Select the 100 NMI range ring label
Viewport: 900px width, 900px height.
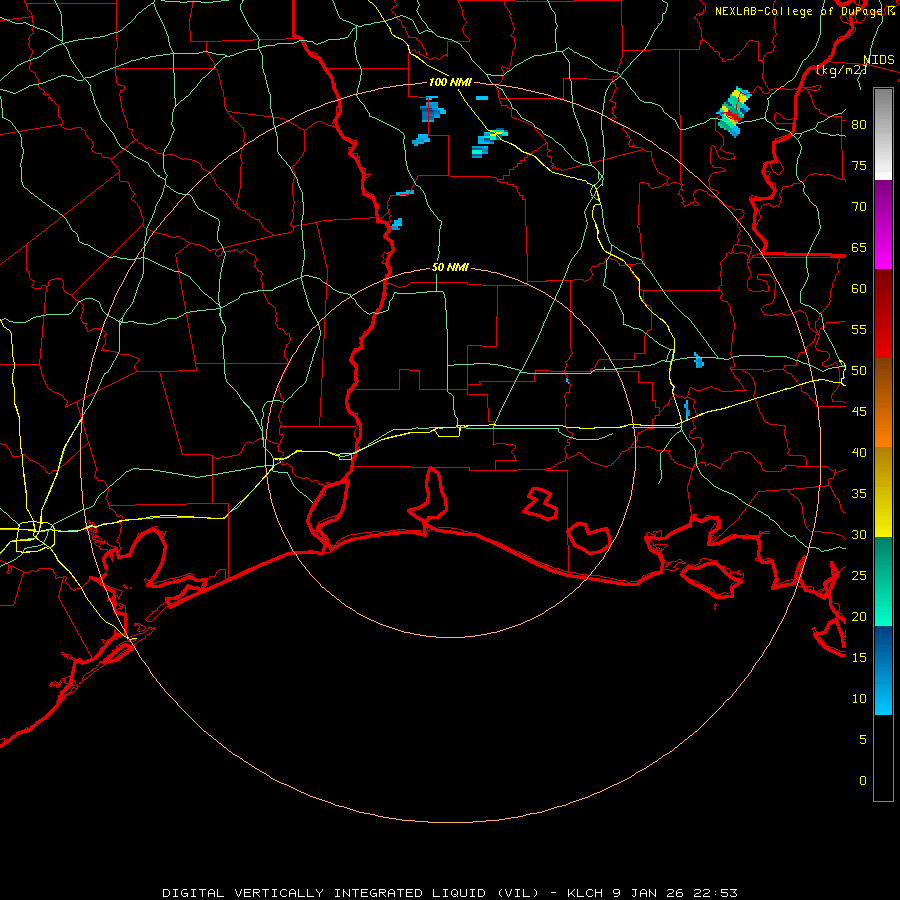[450, 82]
